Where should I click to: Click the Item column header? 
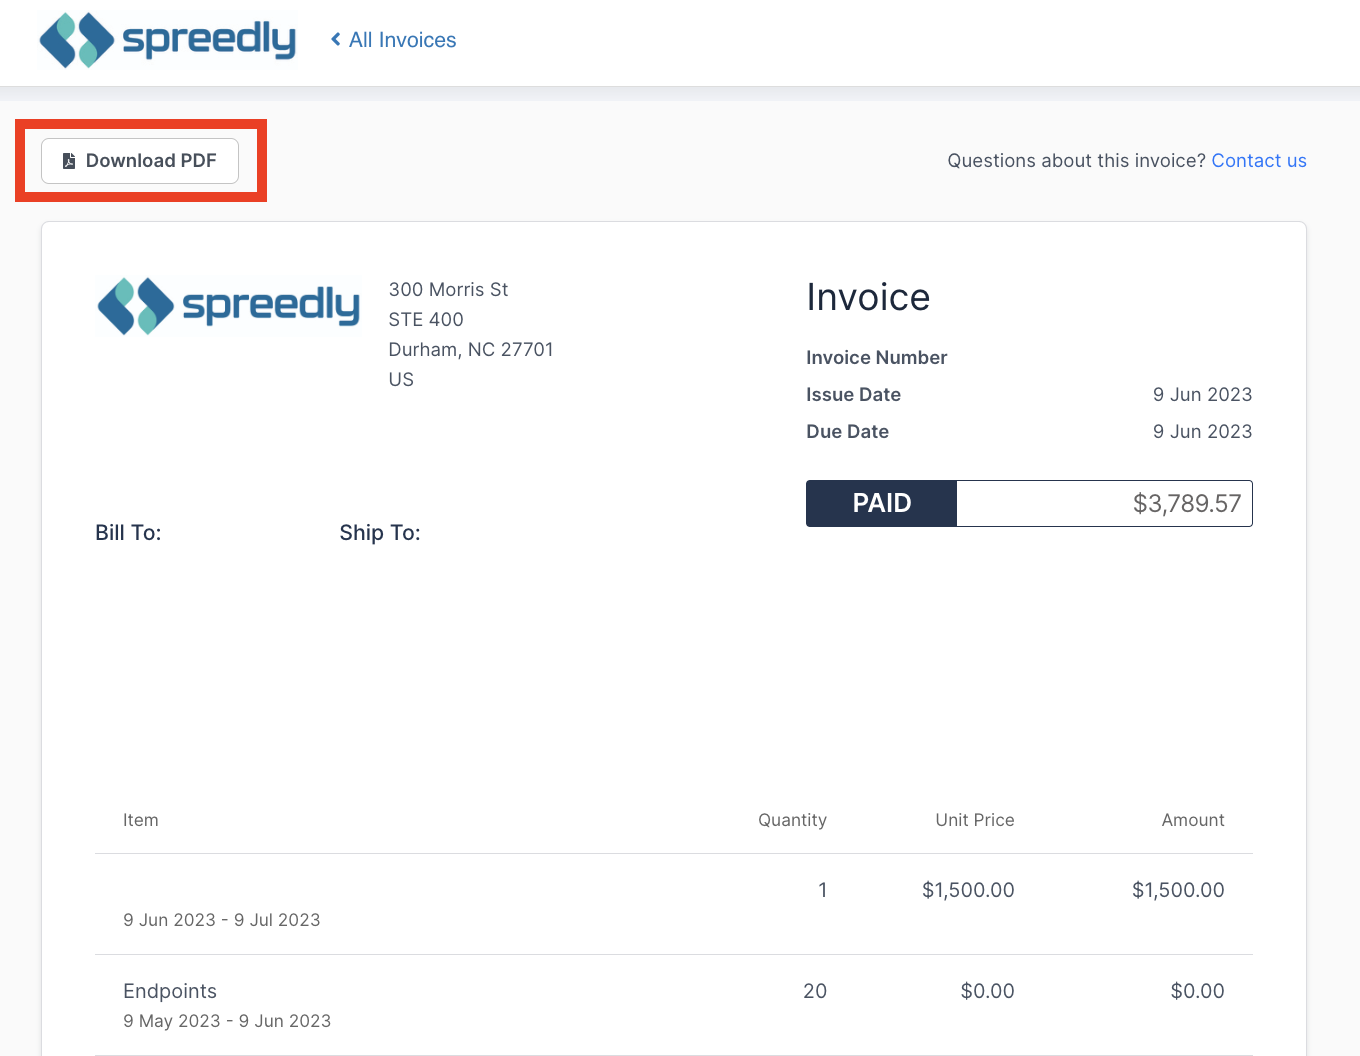pyautogui.click(x=140, y=820)
